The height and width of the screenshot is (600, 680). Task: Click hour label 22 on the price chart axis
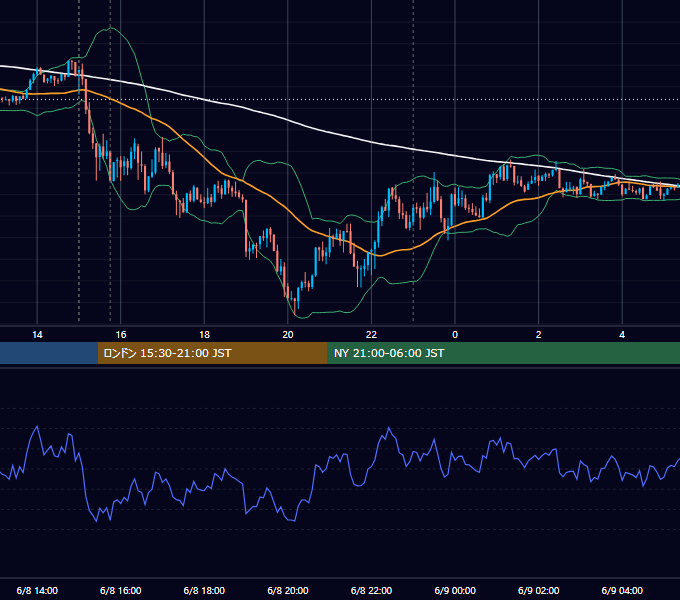click(371, 335)
